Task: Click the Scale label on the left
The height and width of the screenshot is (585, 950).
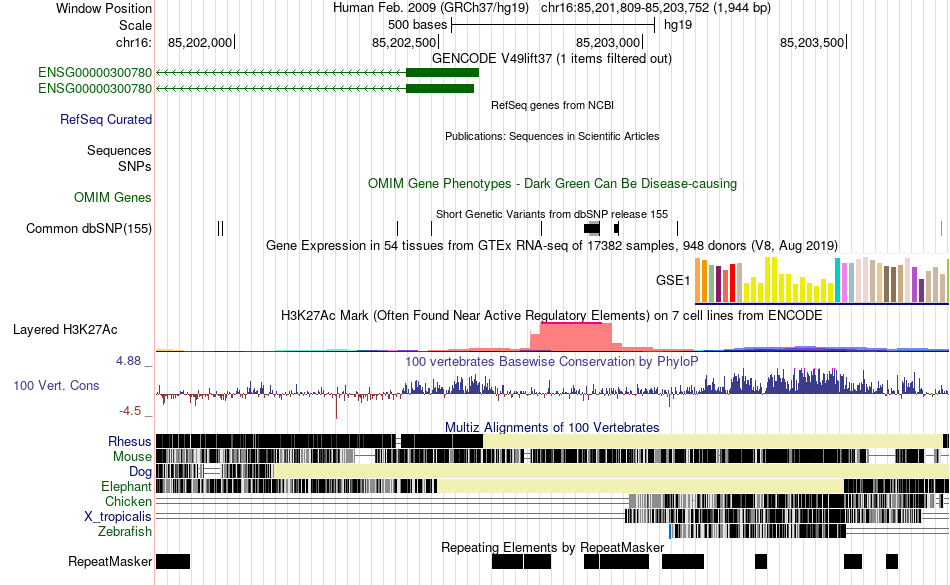Action: coord(135,25)
